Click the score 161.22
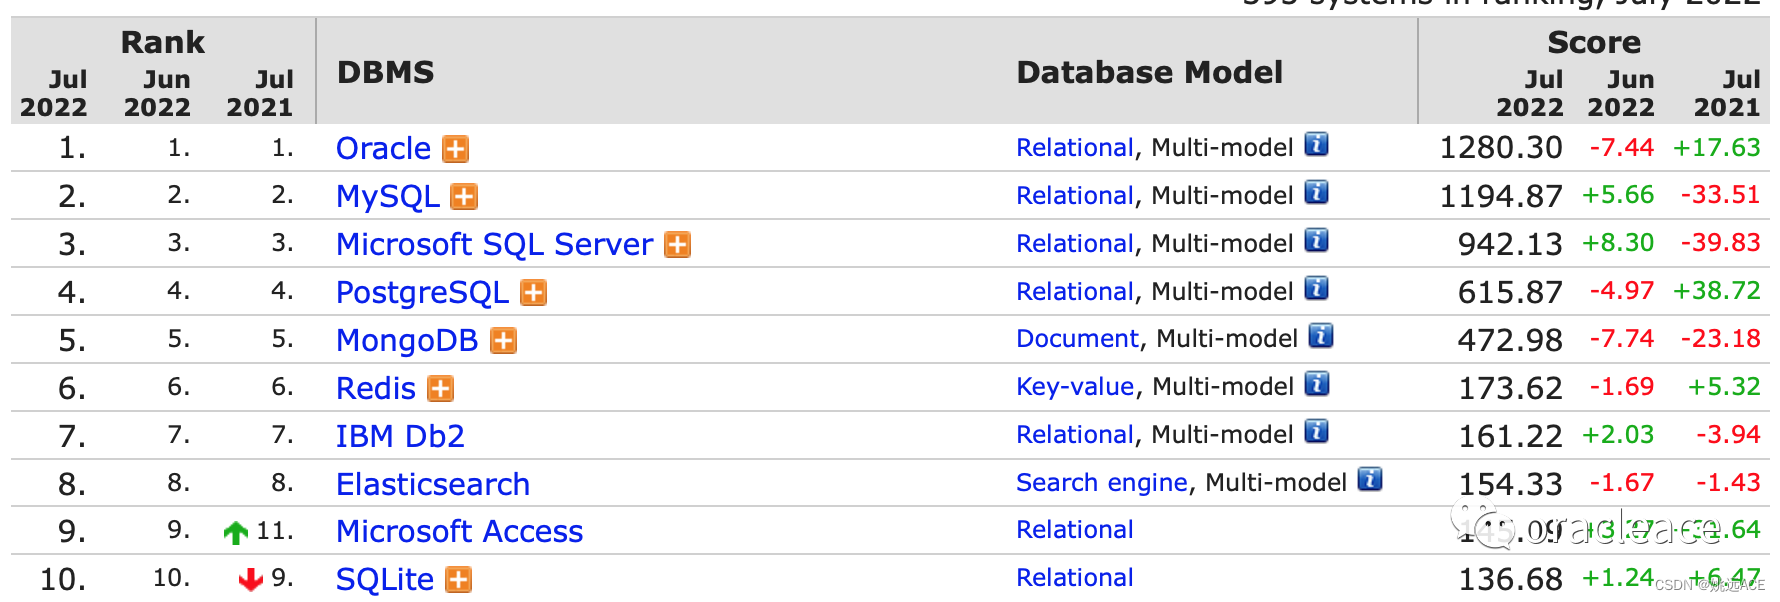The height and width of the screenshot is (602, 1780). pyautogui.click(x=1510, y=436)
